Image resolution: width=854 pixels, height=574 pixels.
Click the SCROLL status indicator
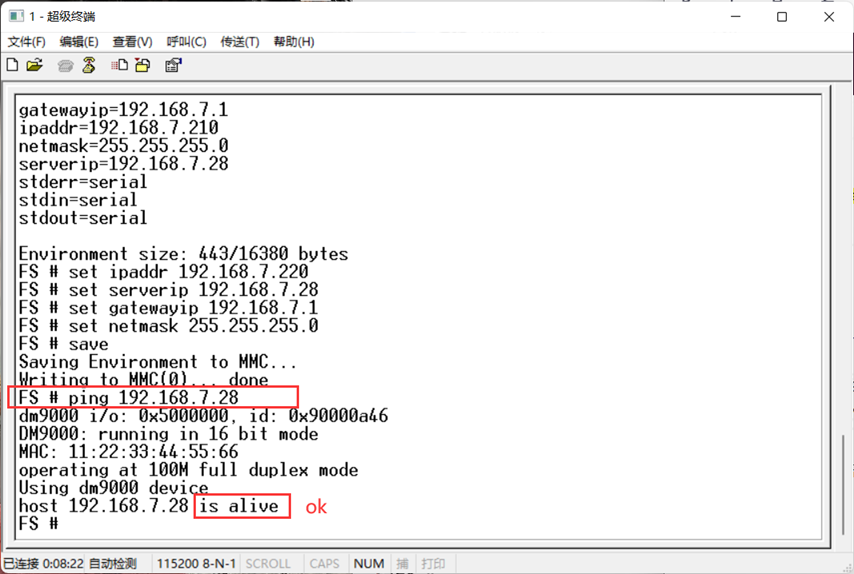(268, 564)
